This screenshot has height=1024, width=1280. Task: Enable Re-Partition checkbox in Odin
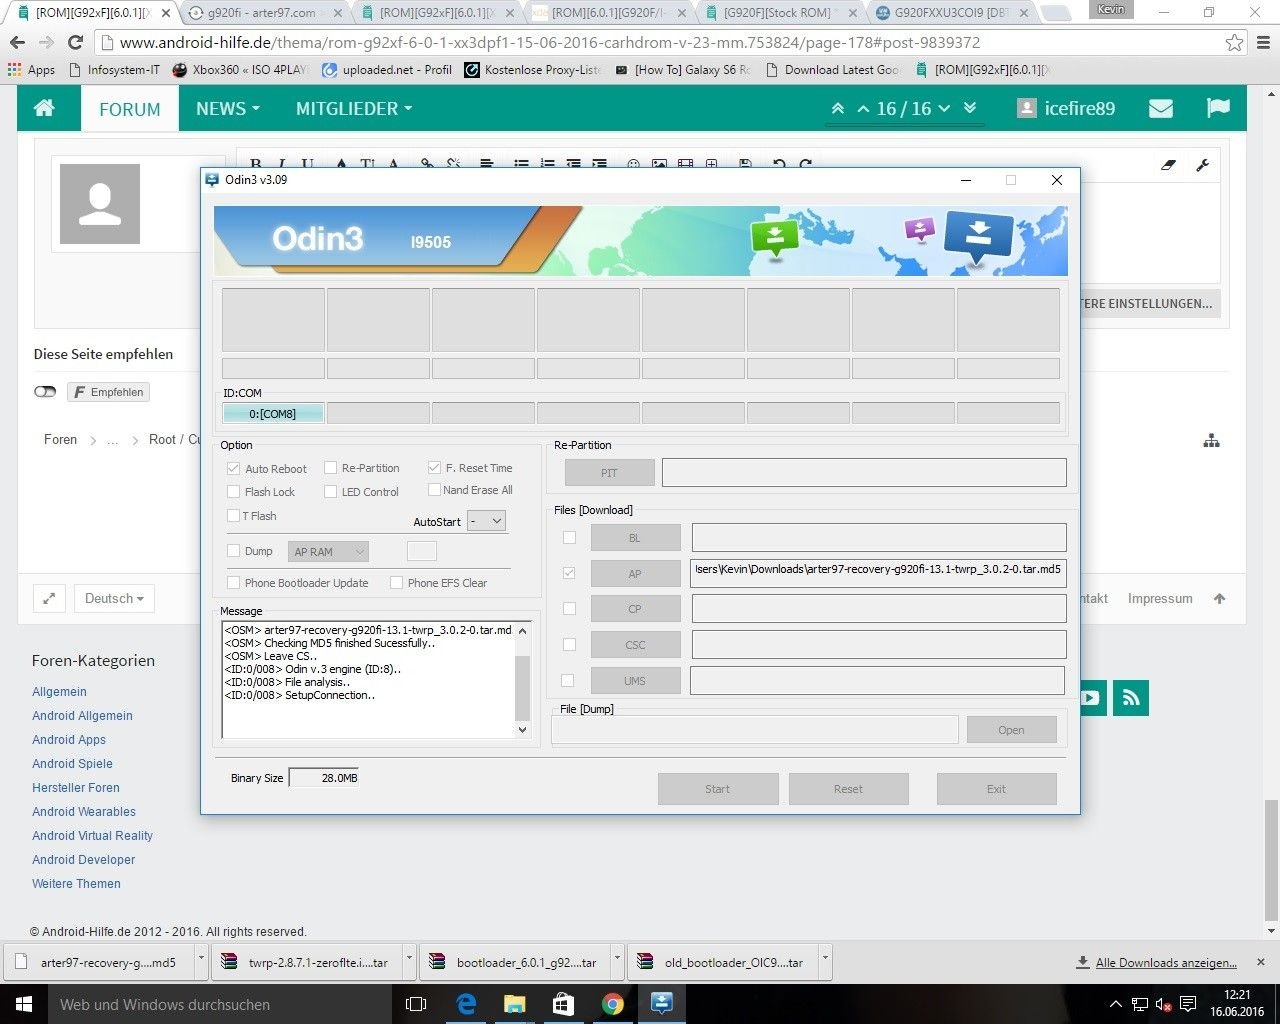click(x=331, y=468)
